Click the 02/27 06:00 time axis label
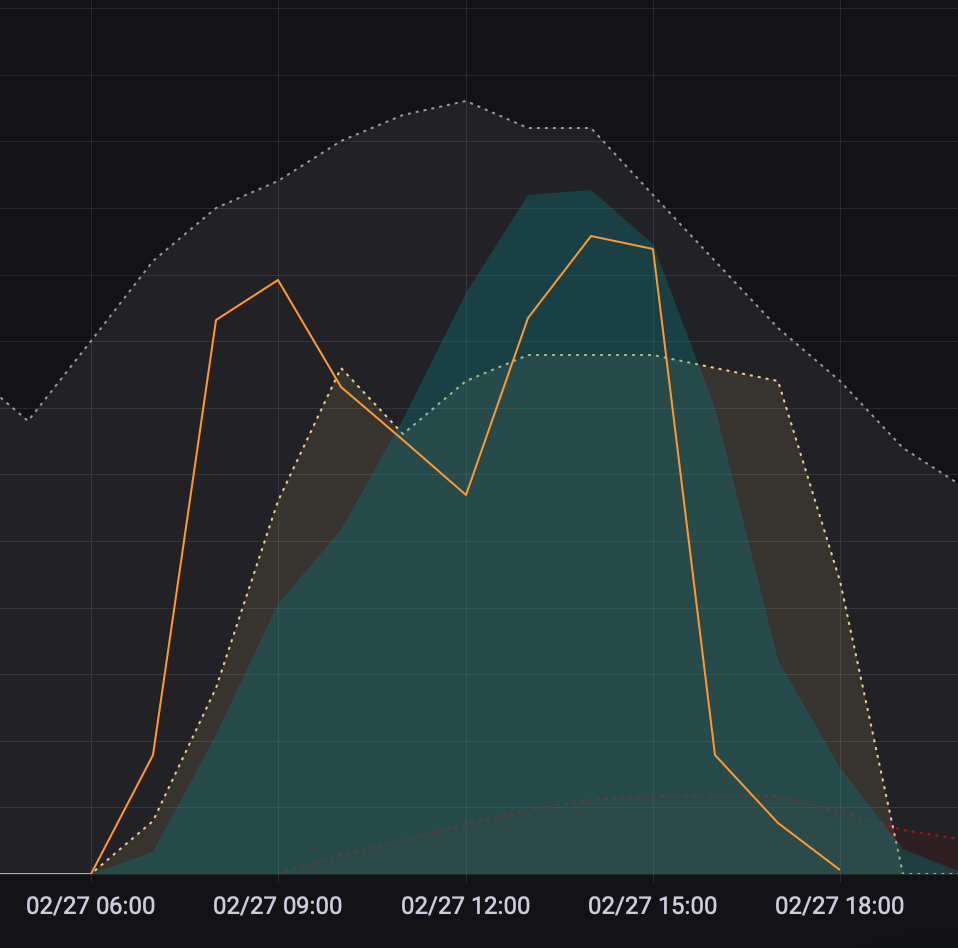Viewport: 958px width, 948px height. point(91,906)
